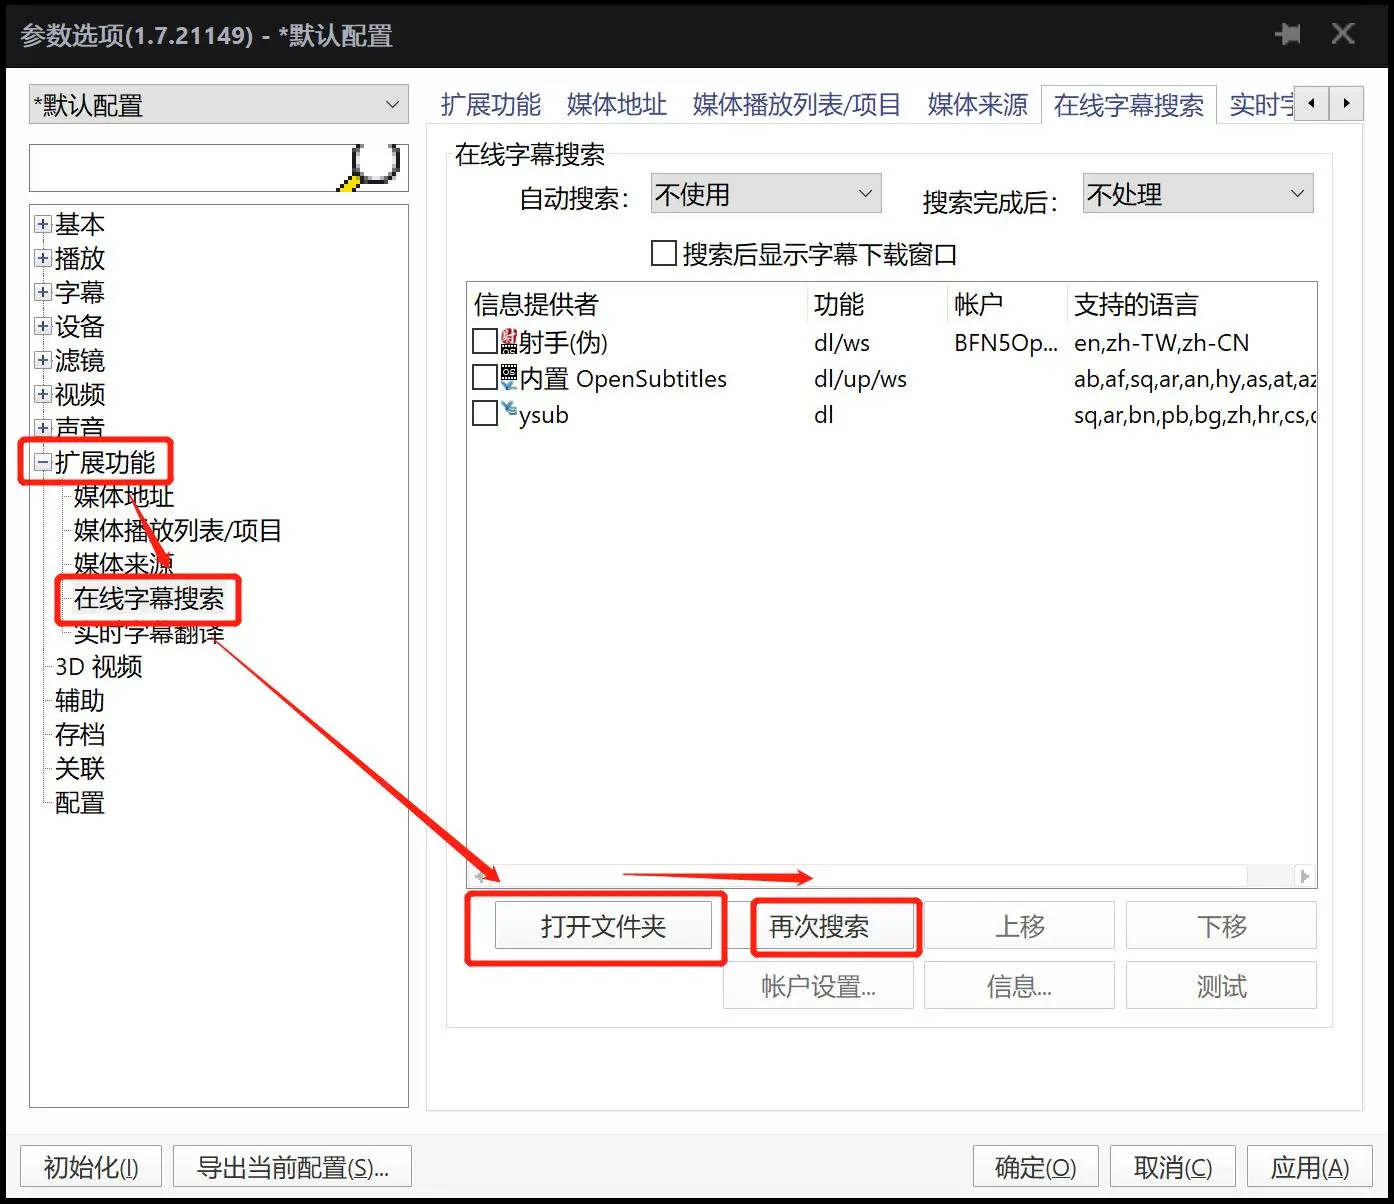Screen dimensions: 1394x1204
Task: Select 辅助 in the settings tree
Action: 80,700
